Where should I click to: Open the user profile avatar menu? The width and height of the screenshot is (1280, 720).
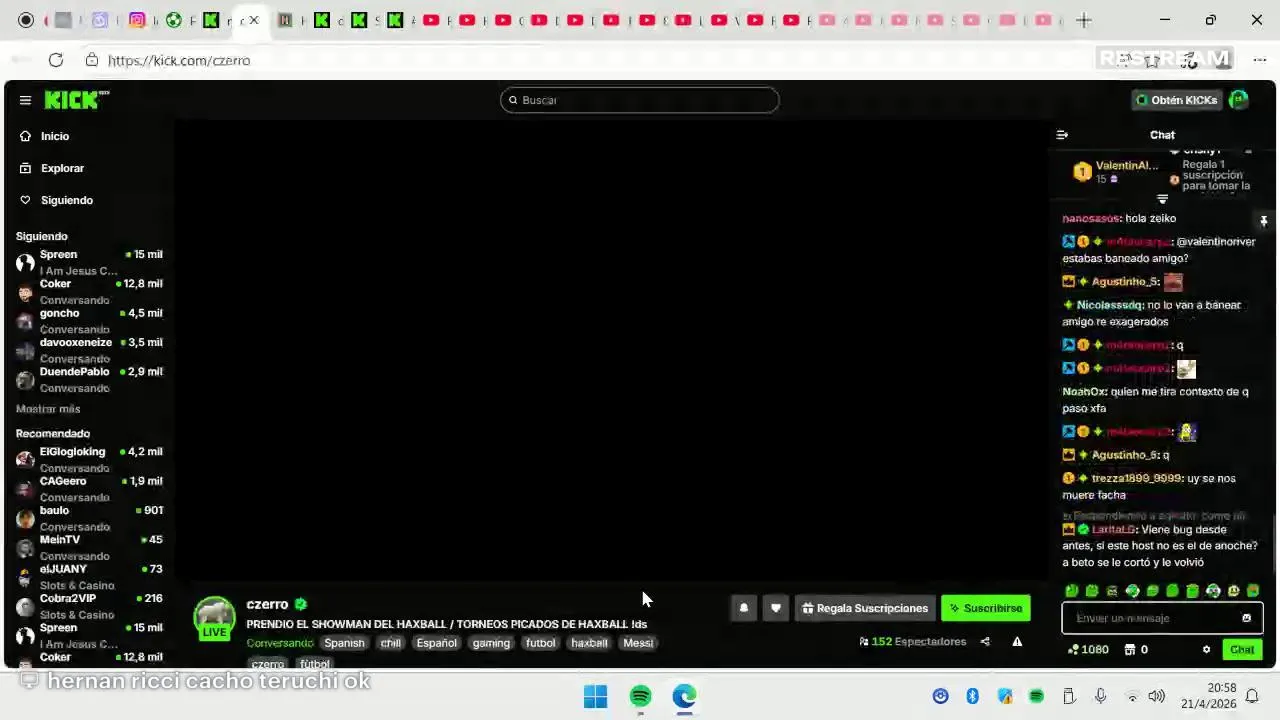(1239, 100)
